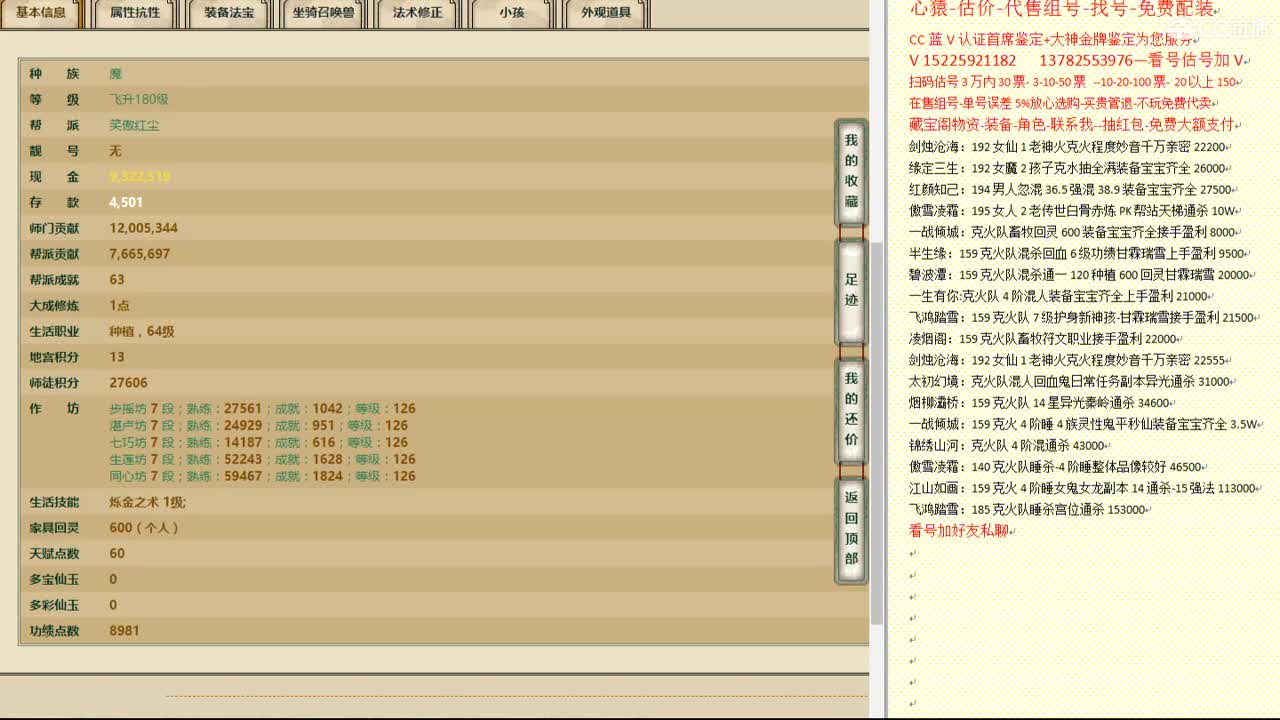The height and width of the screenshot is (720, 1280).
Task: Open the 外观道具 tab
Action: (x=606, y=13)
